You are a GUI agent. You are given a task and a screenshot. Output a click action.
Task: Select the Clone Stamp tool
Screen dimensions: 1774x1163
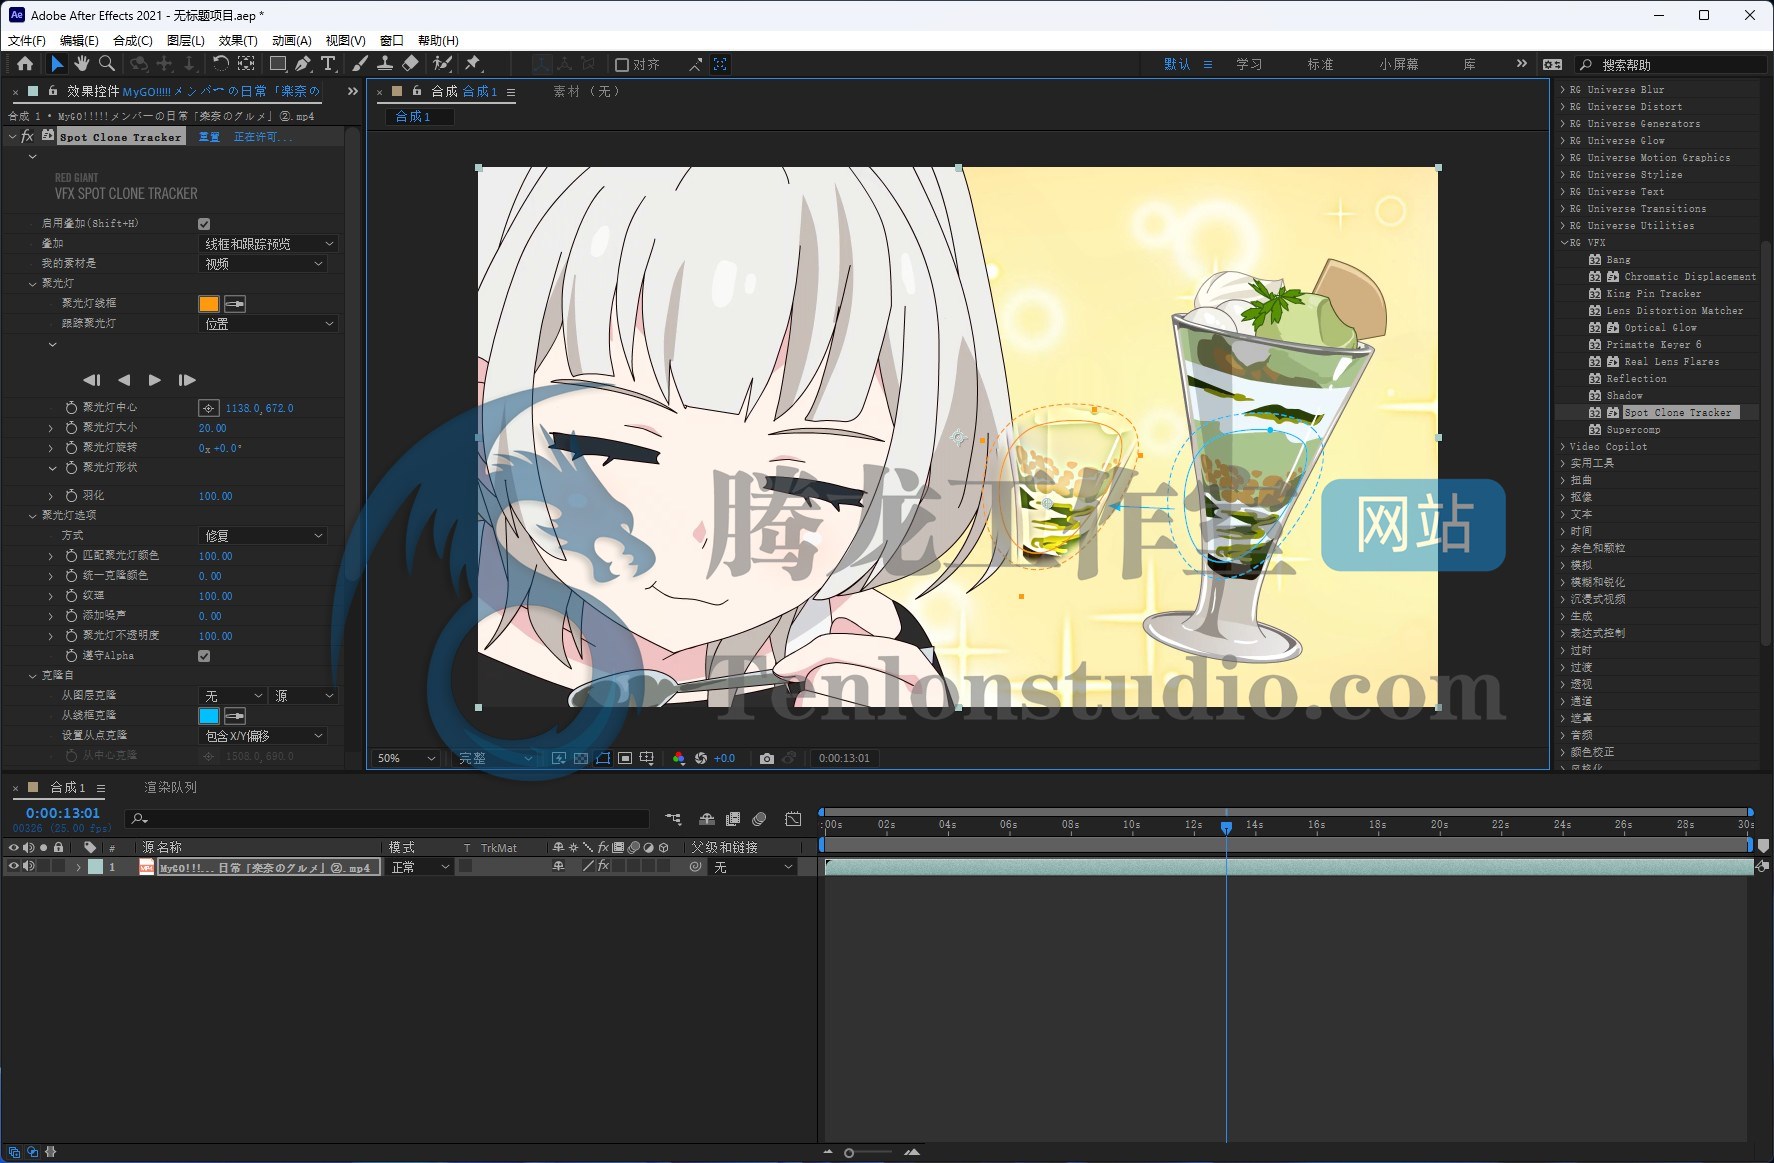(384, 64)
